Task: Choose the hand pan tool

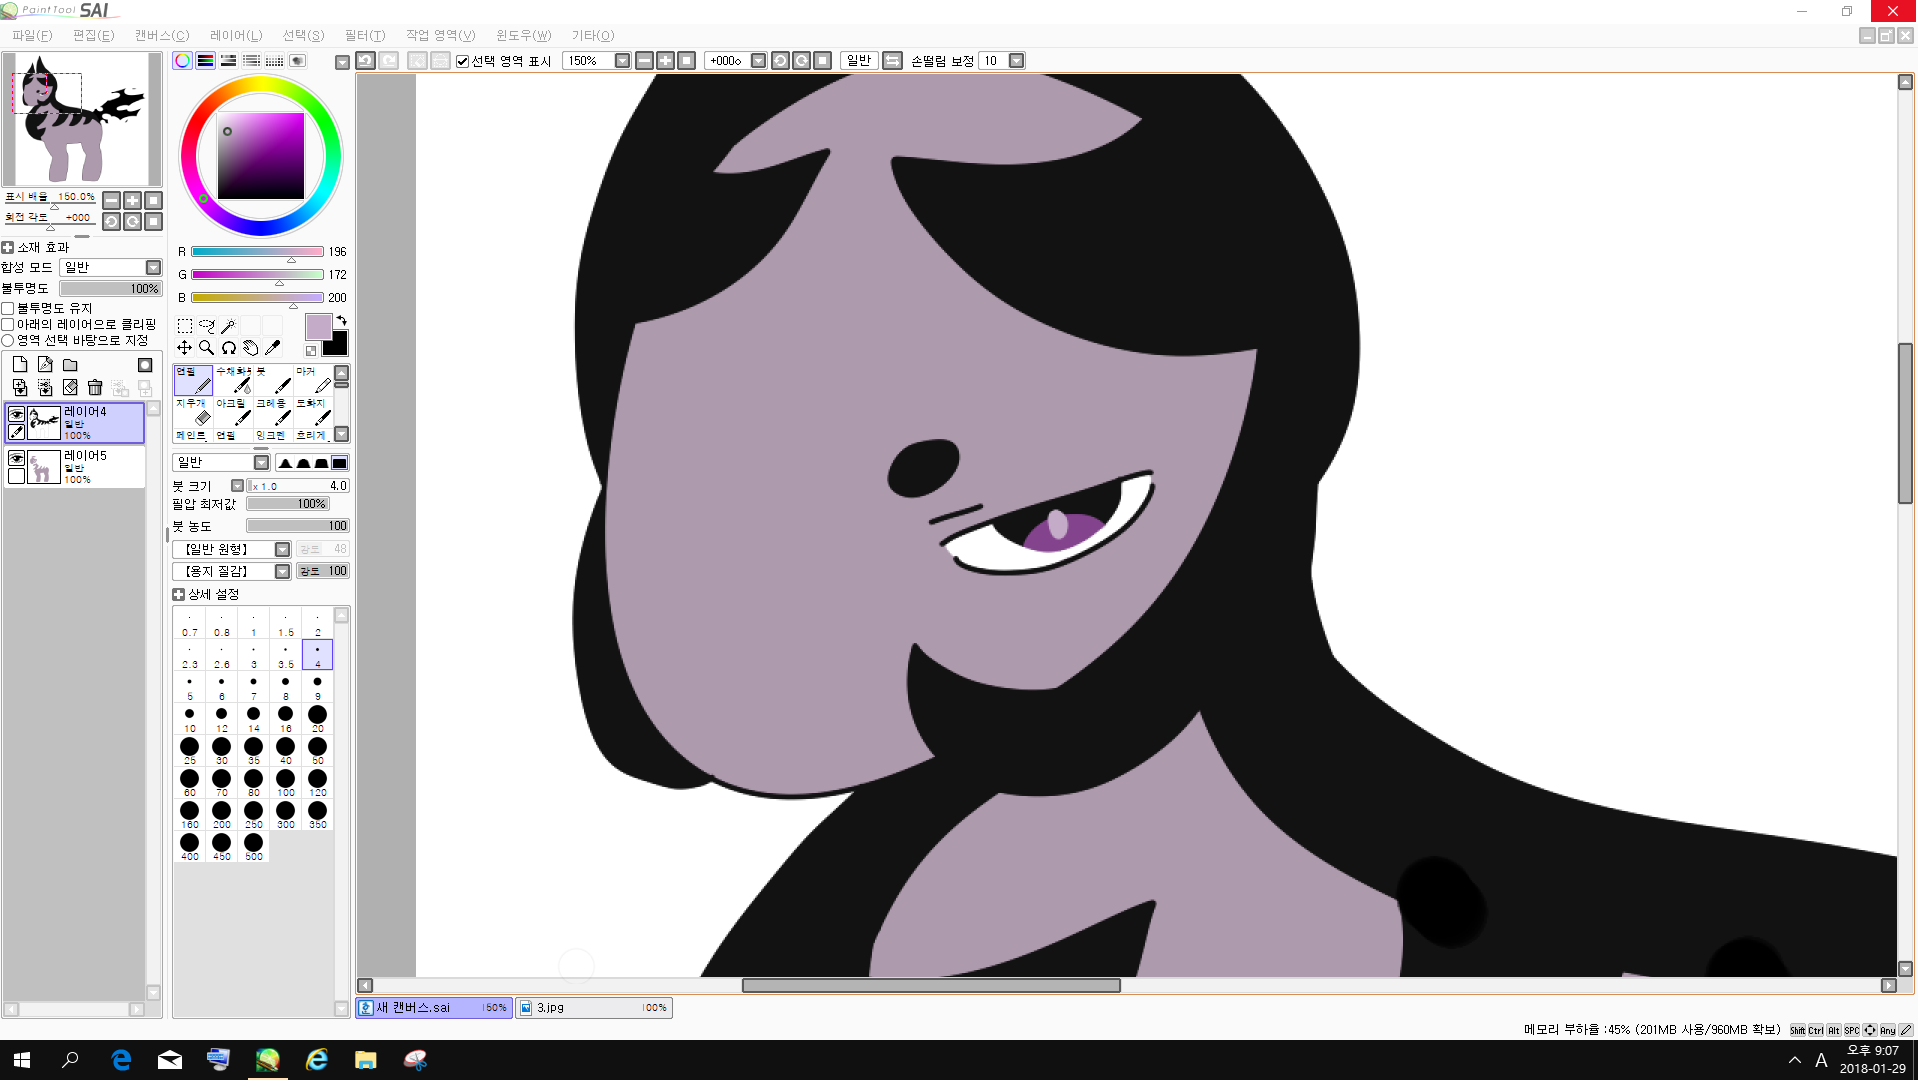Action: coord(250,348)
